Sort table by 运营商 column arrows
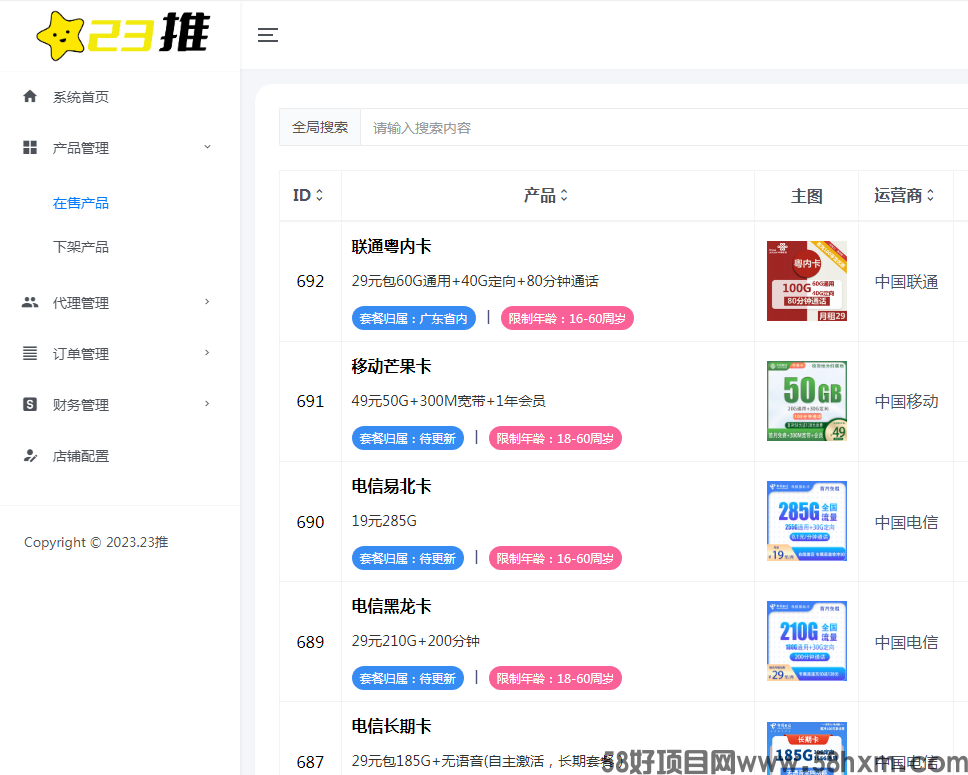 (930, 195)
